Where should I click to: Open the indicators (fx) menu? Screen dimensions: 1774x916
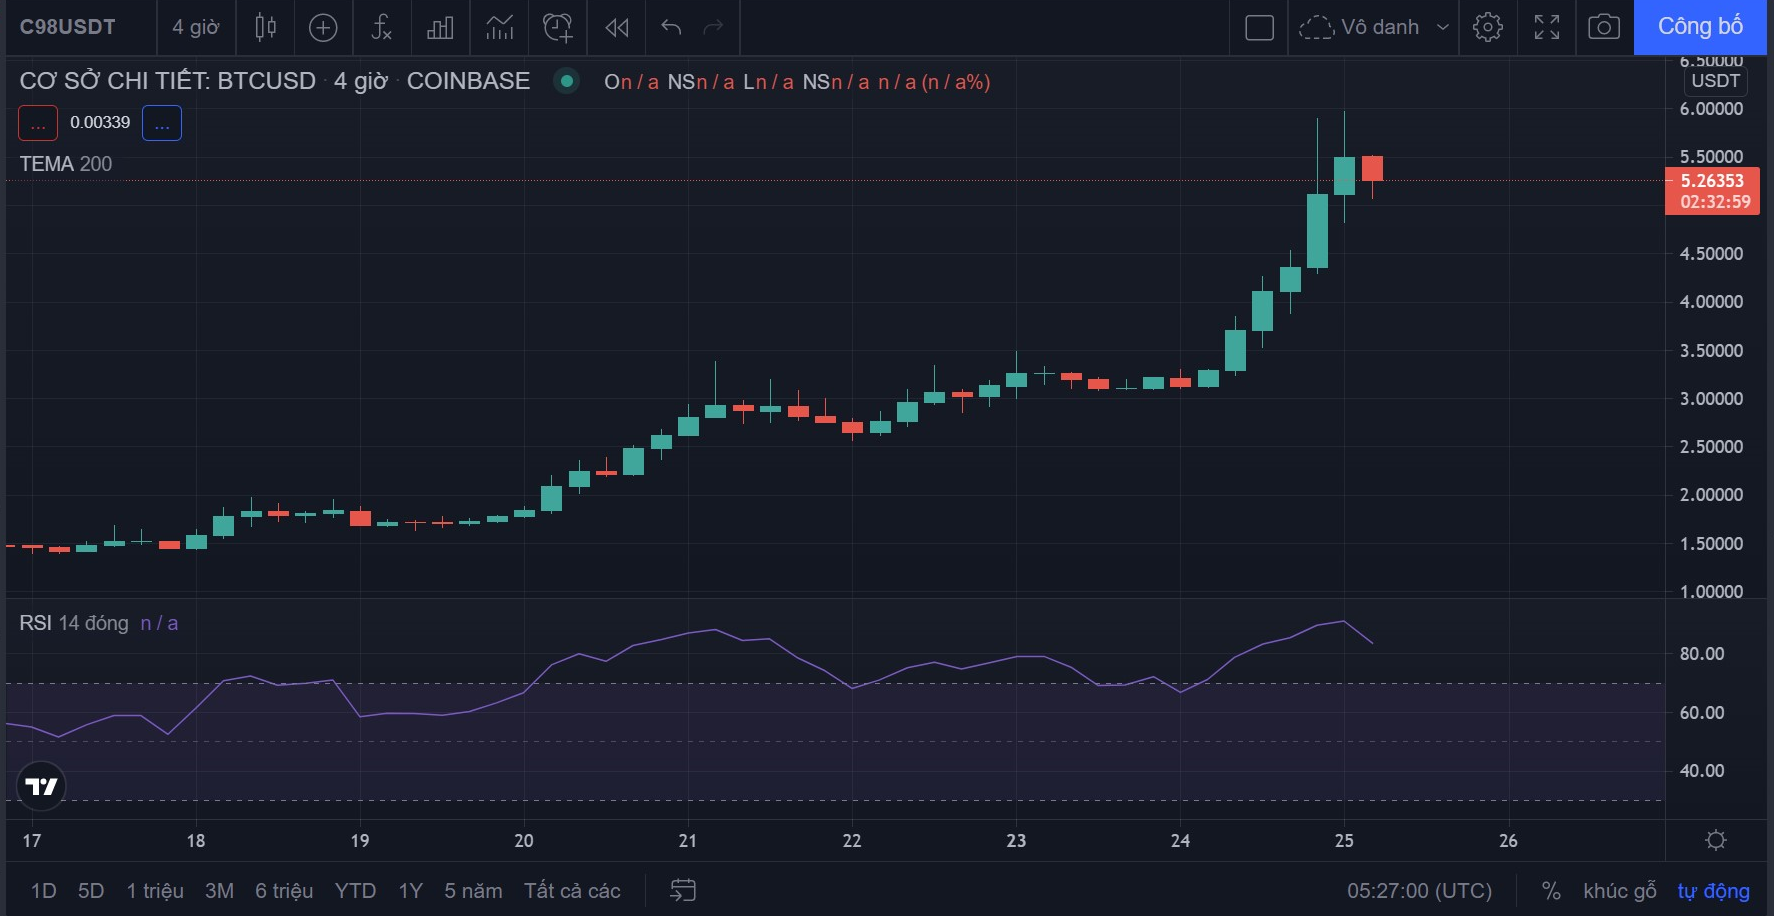coord(381,27)
